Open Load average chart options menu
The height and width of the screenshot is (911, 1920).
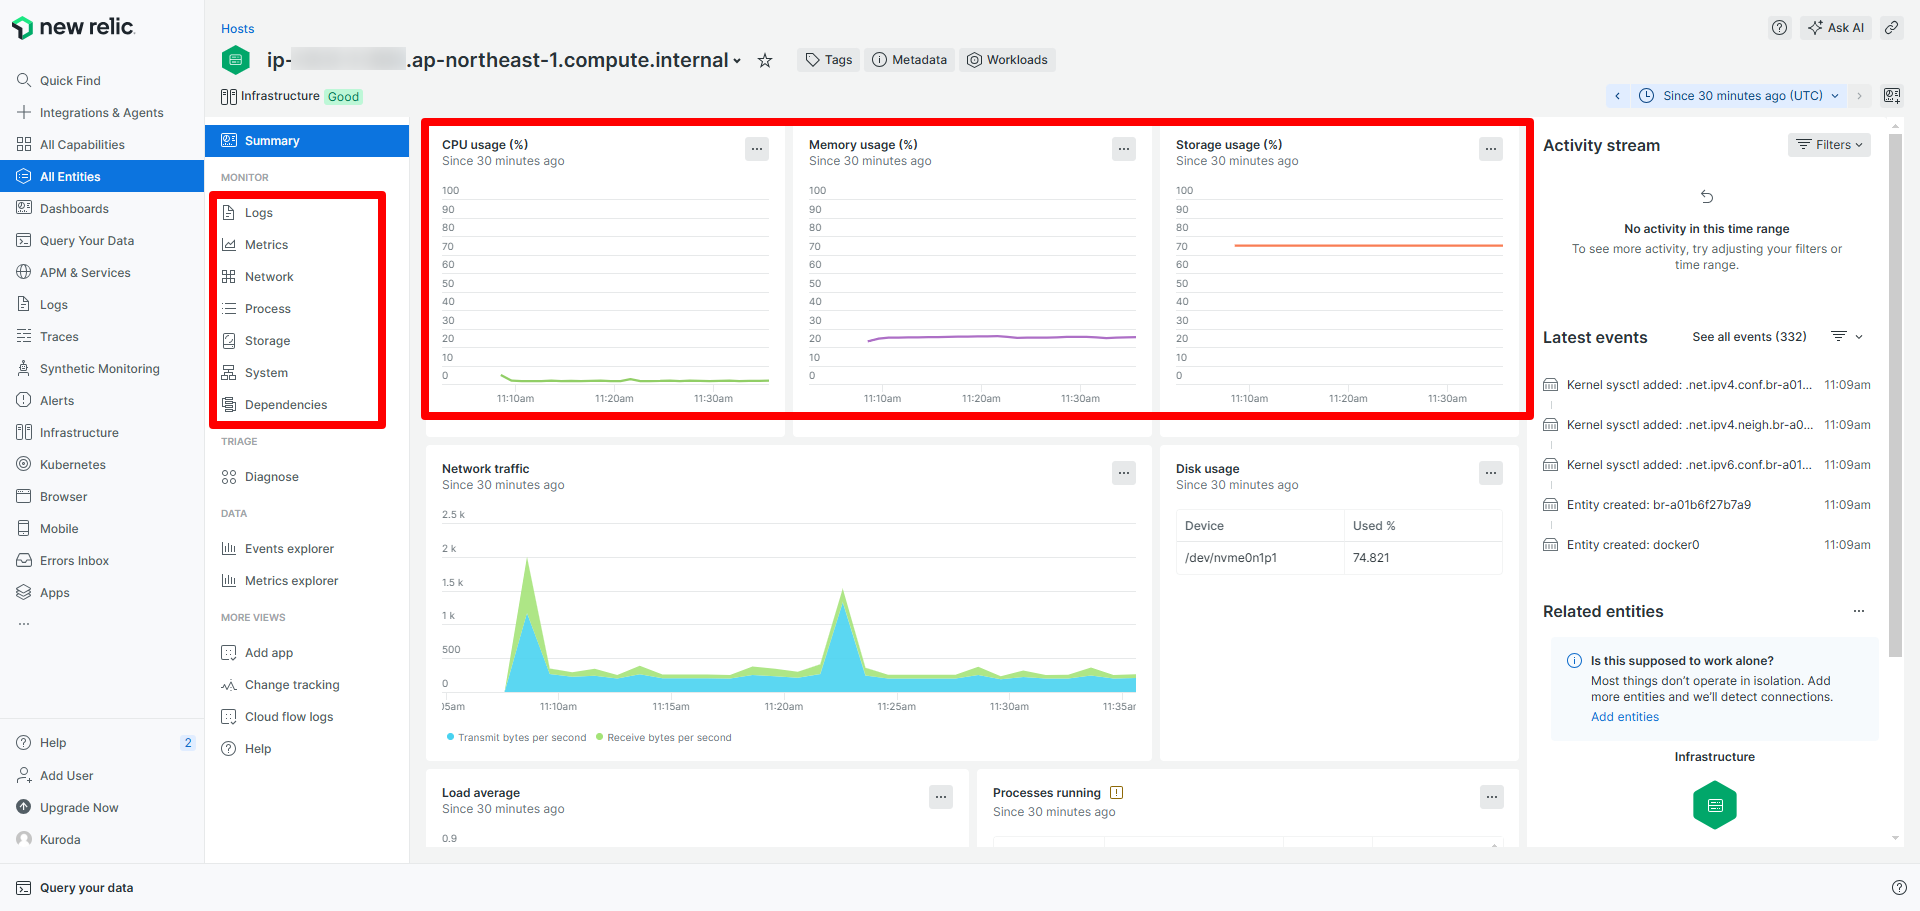click(941, 797)
